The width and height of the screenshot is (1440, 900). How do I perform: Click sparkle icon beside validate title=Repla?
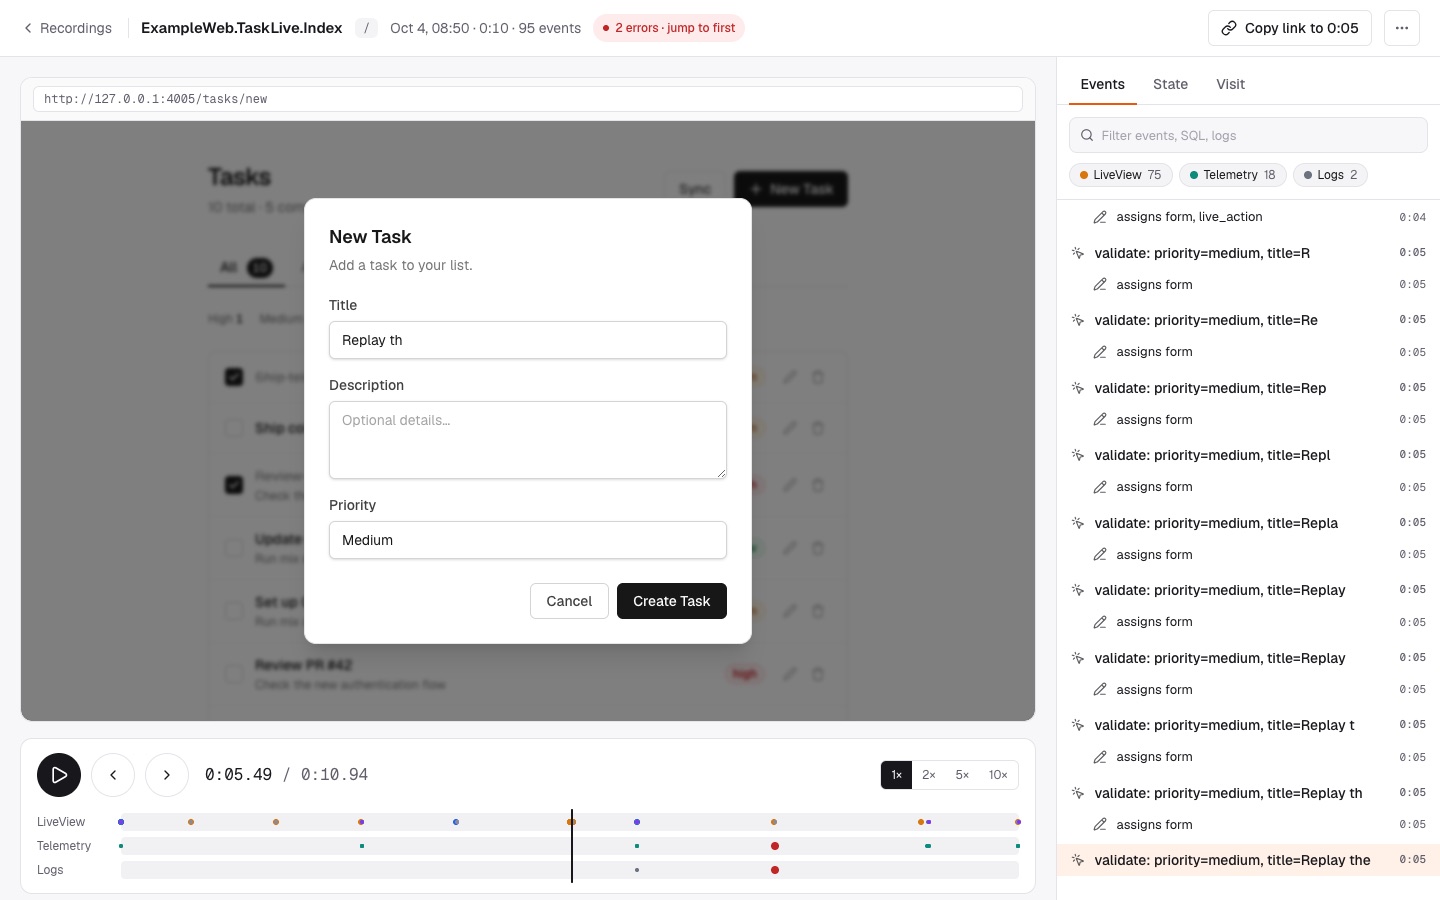point(1078,523)
